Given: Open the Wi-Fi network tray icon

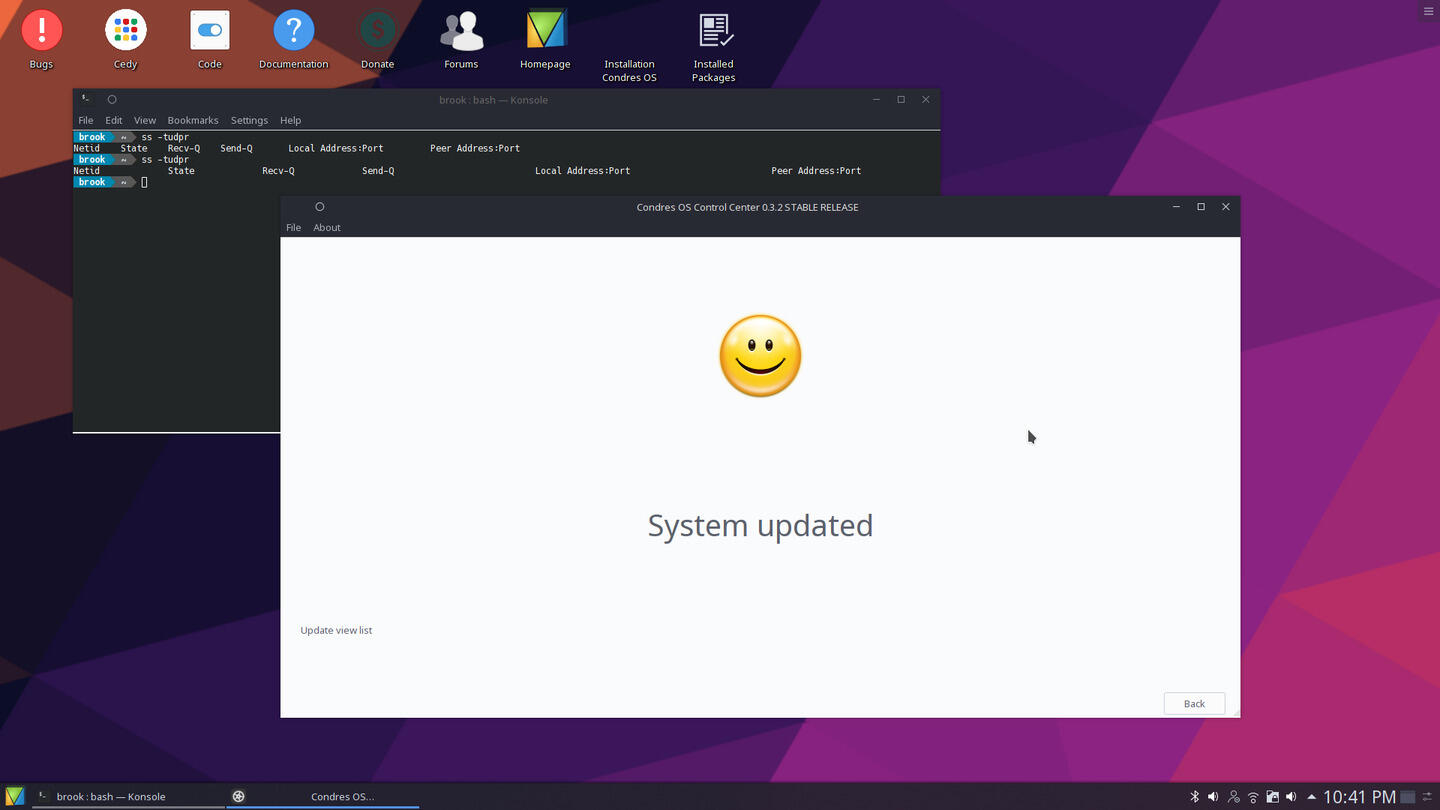Looking at the screenshot, I should [x=1252, y=797].
